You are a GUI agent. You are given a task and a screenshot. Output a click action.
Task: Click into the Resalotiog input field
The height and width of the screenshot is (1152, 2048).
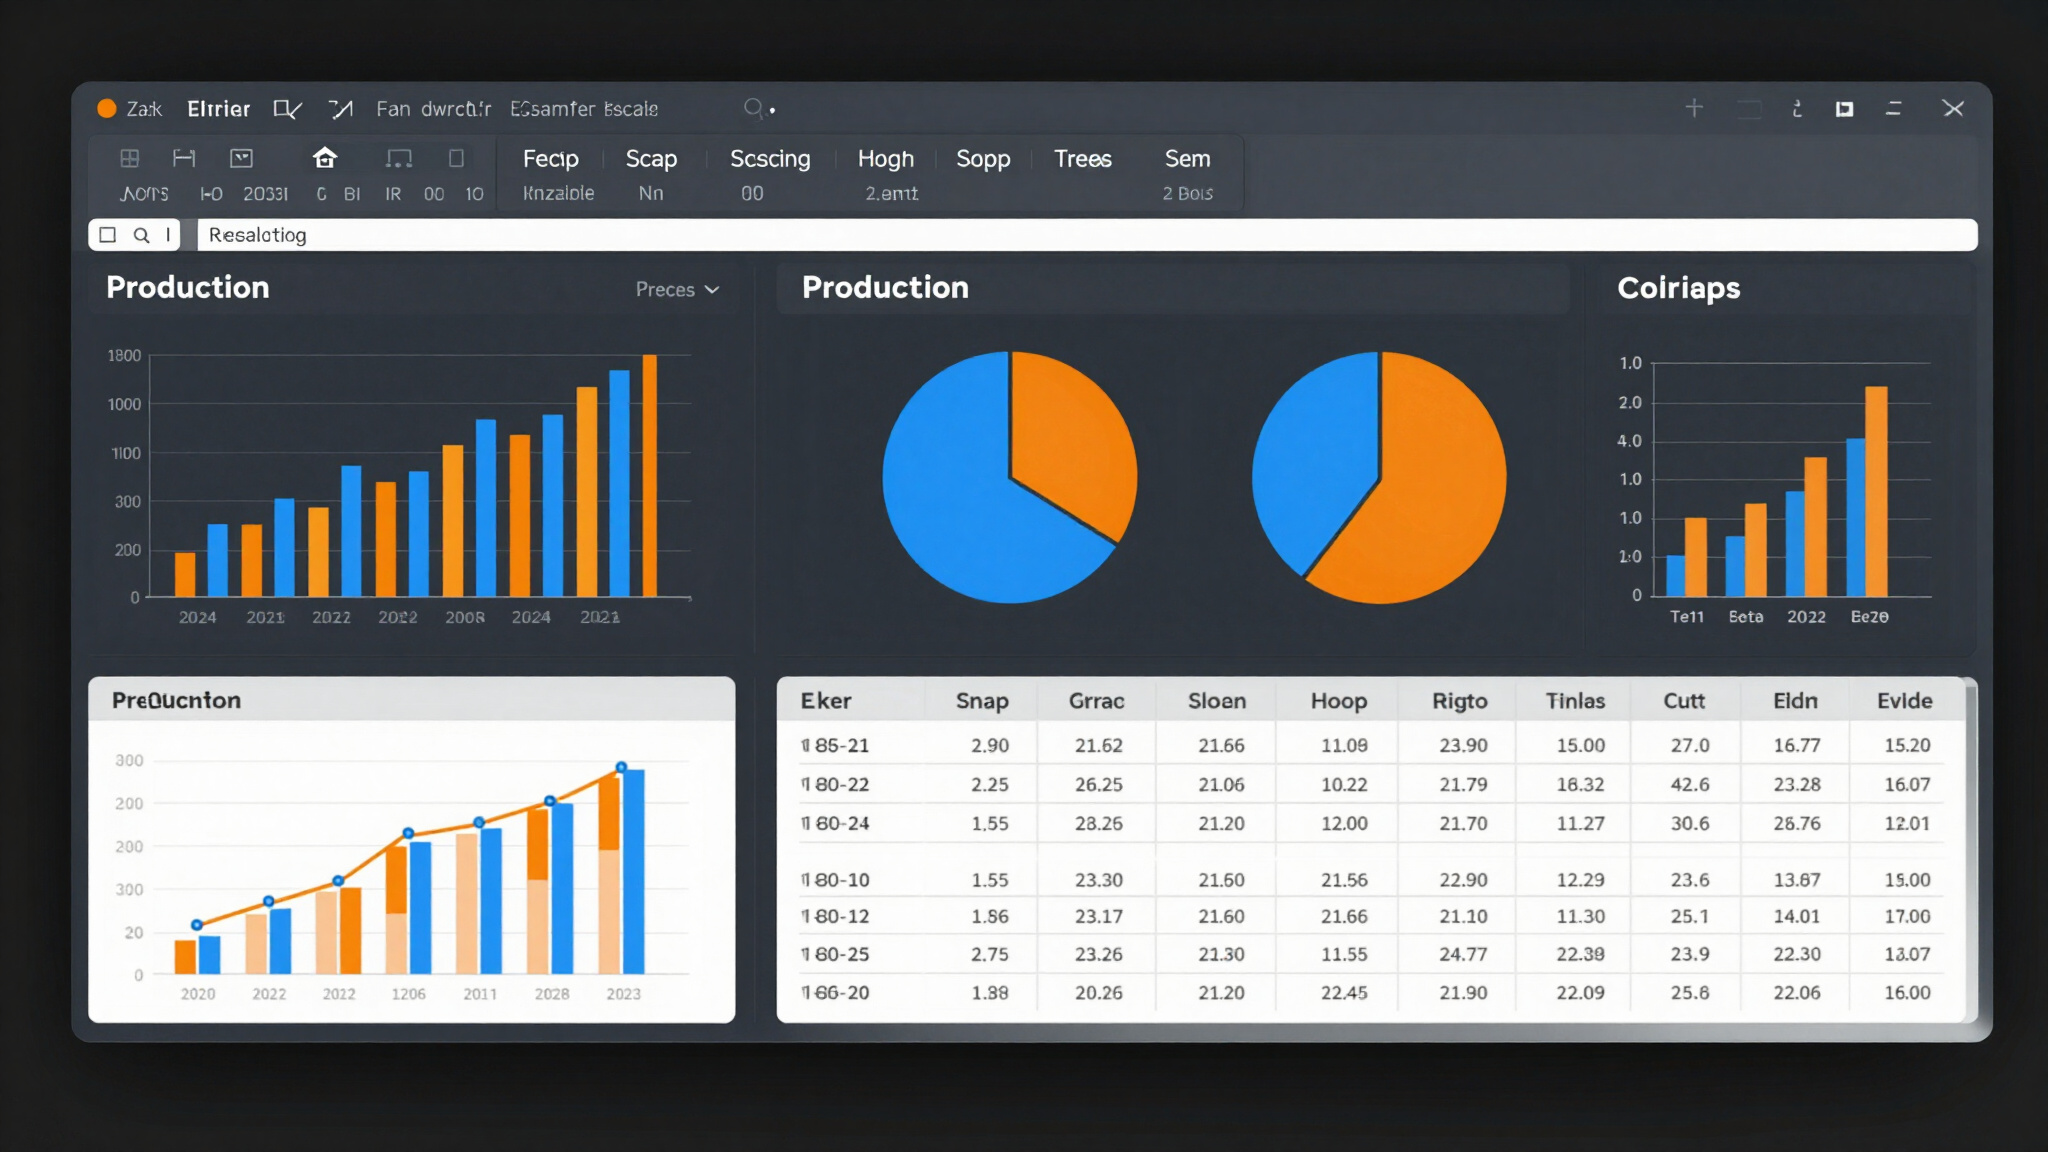(x=1087, y=235)
